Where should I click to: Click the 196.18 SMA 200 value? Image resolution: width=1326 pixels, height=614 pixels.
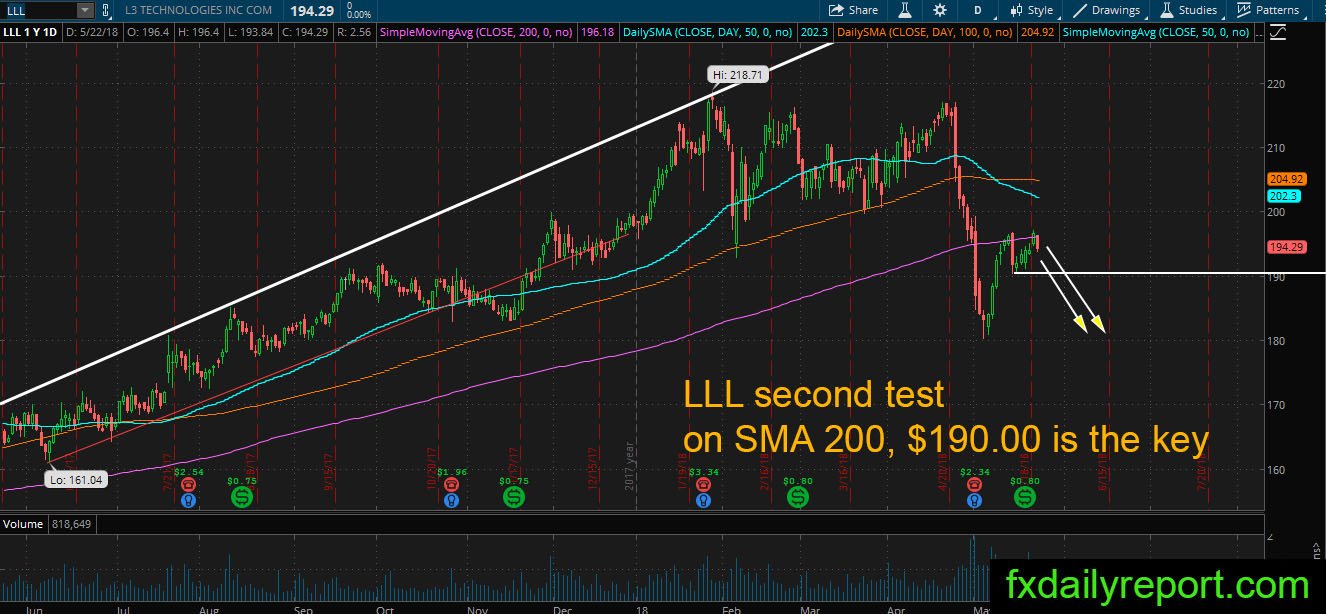(x=598, y=32)
